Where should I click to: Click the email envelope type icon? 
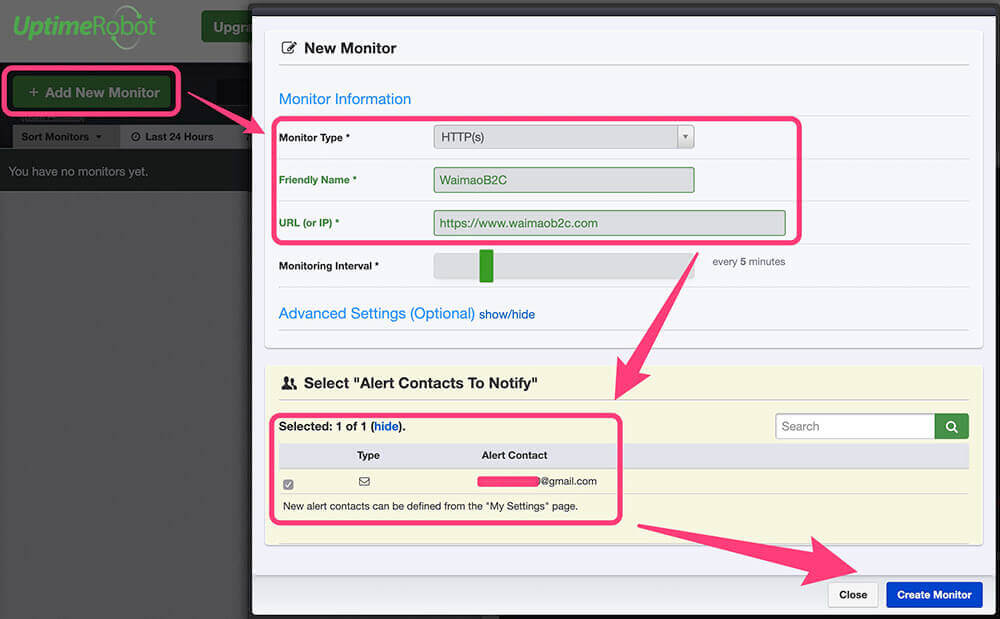[x=364, y=481]
